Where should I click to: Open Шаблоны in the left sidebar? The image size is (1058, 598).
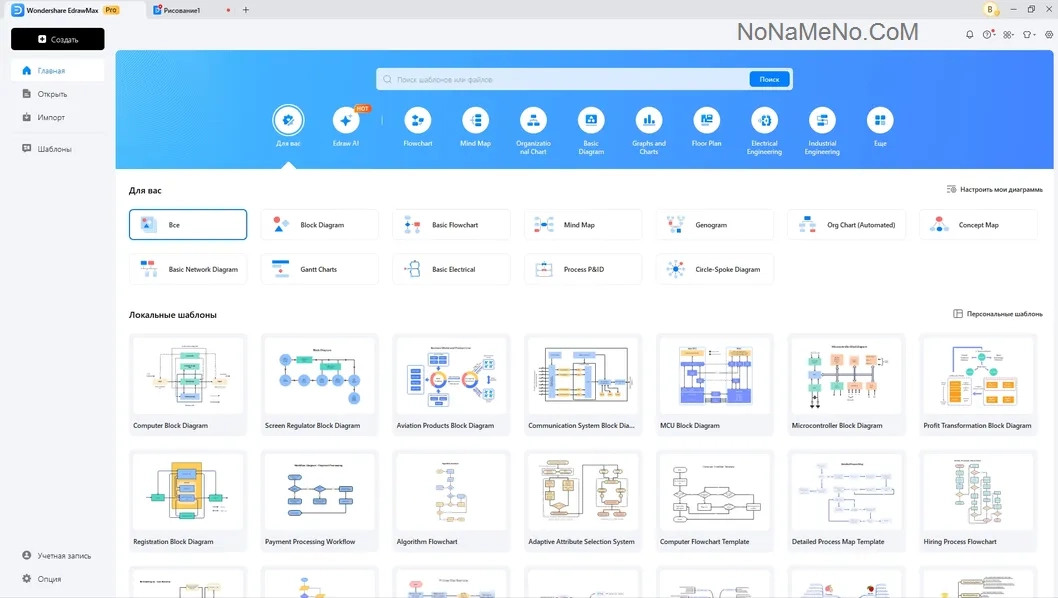[x=54, y=149]
